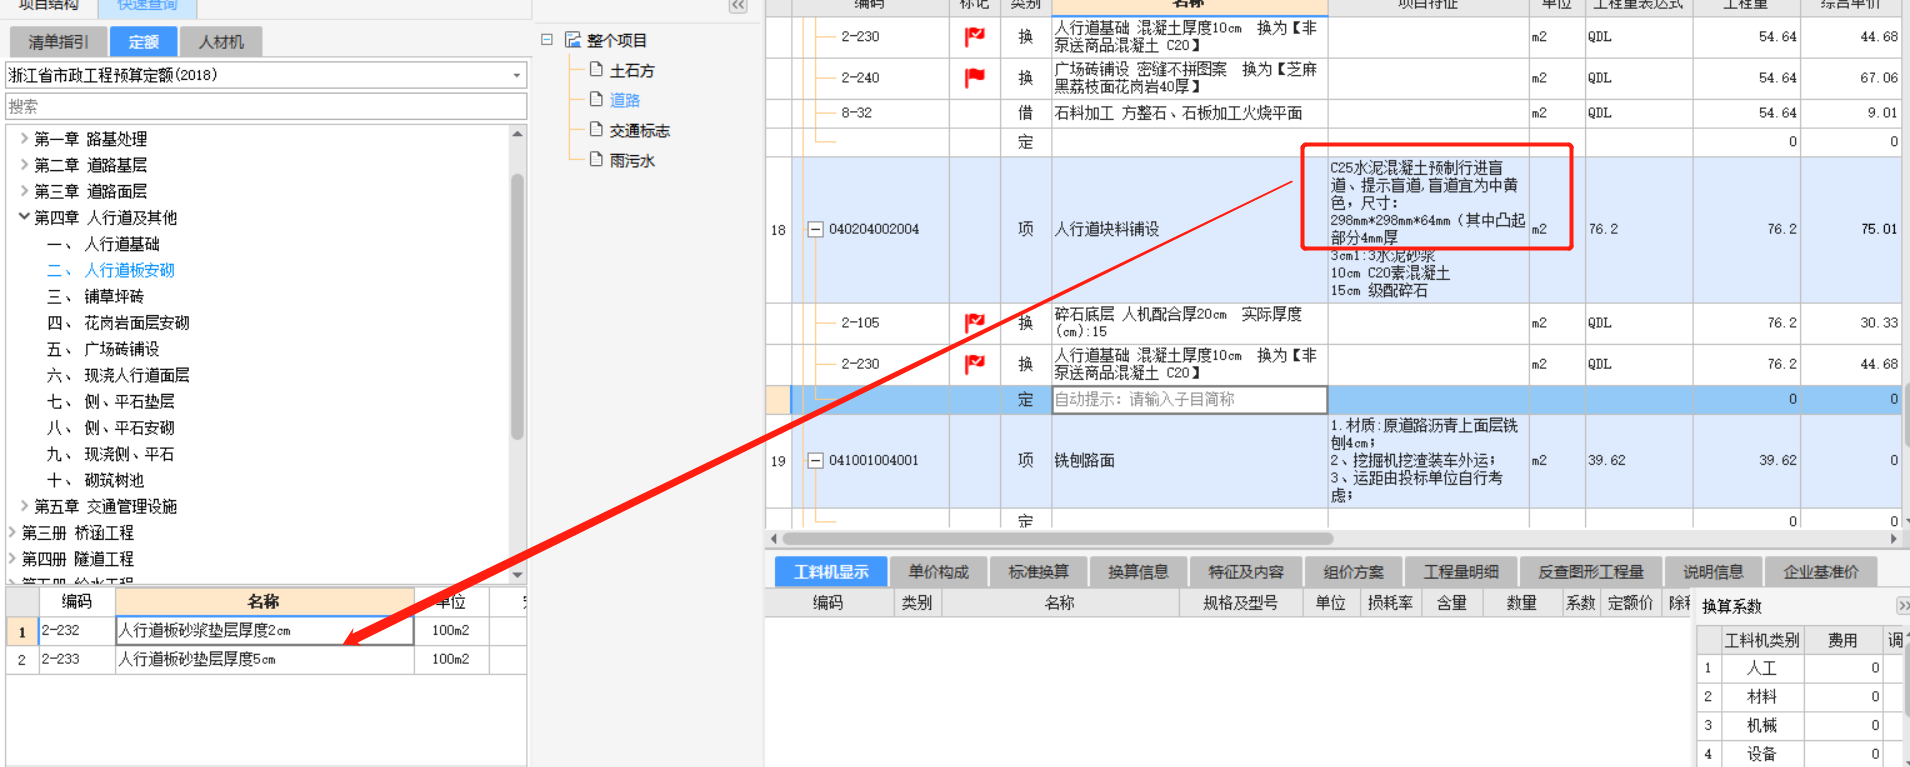Viewport: 1910px width, 767px height.
Task: Select 交通标志 in project tree
Action: (x=640, y=130)
